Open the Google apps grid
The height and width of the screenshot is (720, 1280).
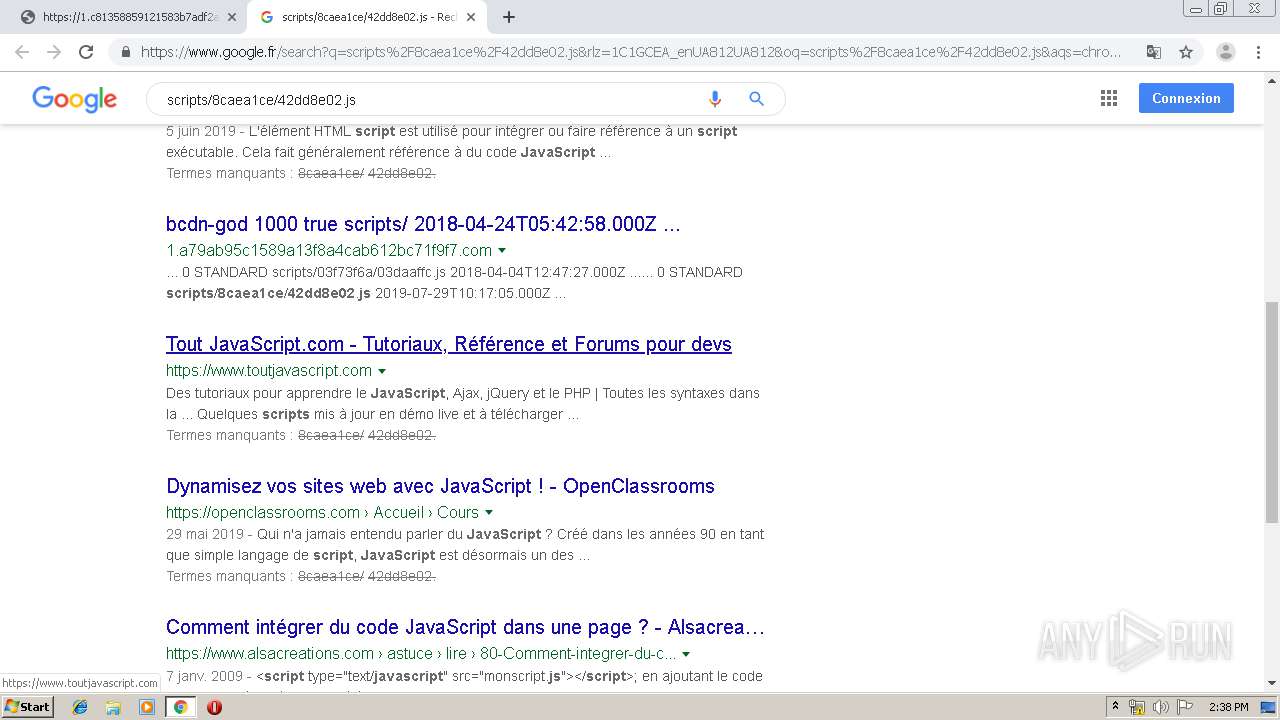point(1108,98)
